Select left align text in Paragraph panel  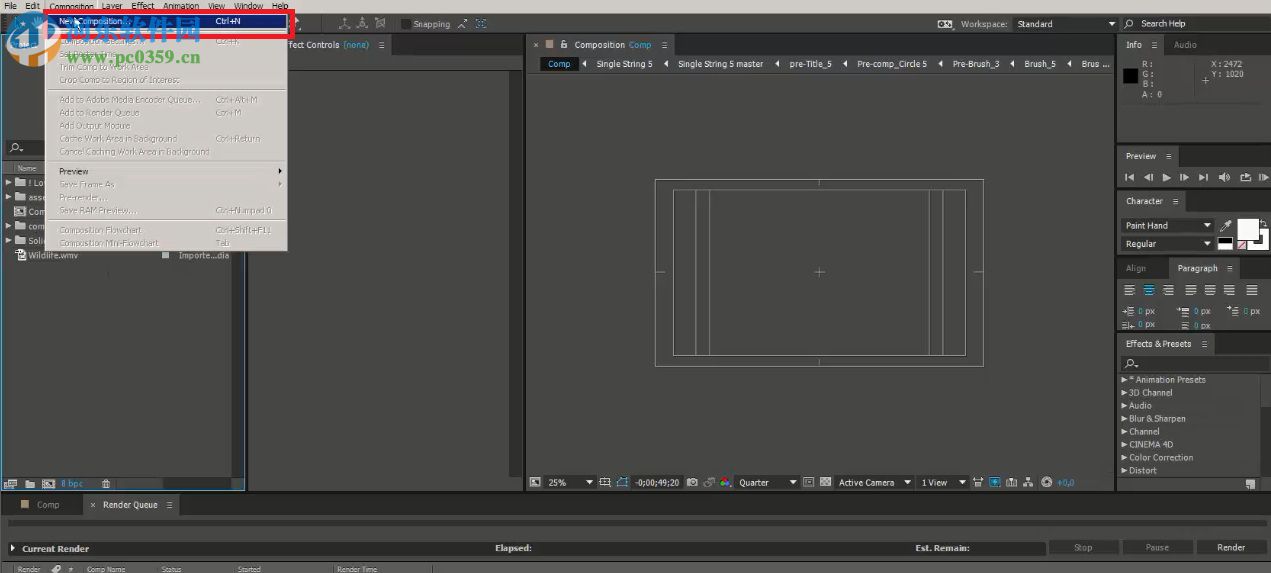pos(1129,290)
